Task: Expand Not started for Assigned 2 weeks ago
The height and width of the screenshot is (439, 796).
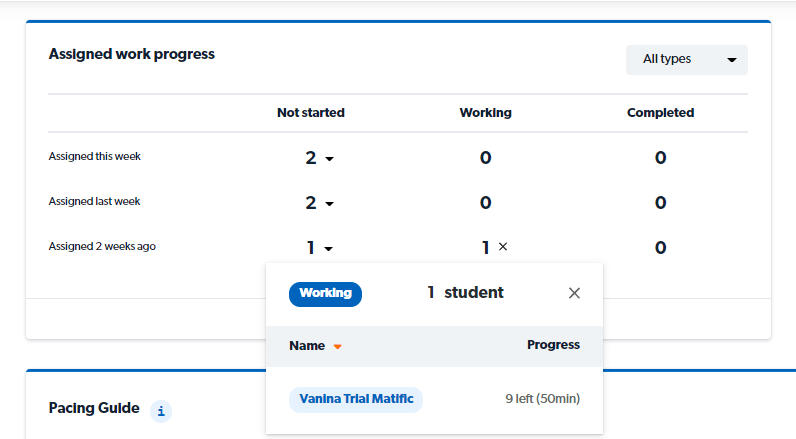Action: [319, 248]
